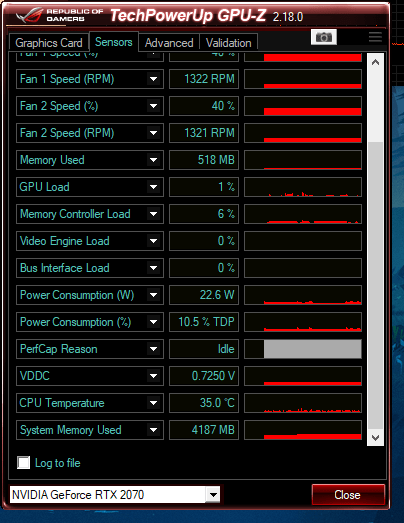Screen dimensions: 404x523
Task: Open the hamburger menu icon
Action: [x=375, y=37]
